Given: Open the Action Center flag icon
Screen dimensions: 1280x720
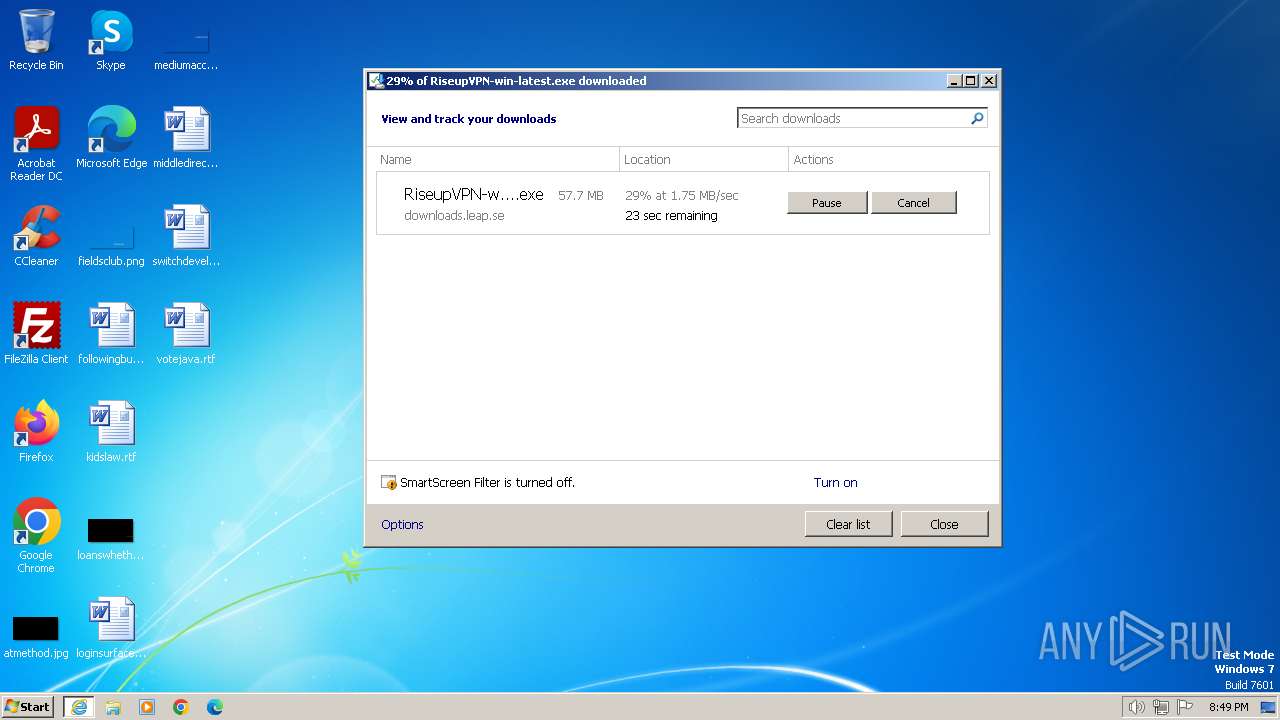Looking at the screenshot, I should pos(1185,707).
